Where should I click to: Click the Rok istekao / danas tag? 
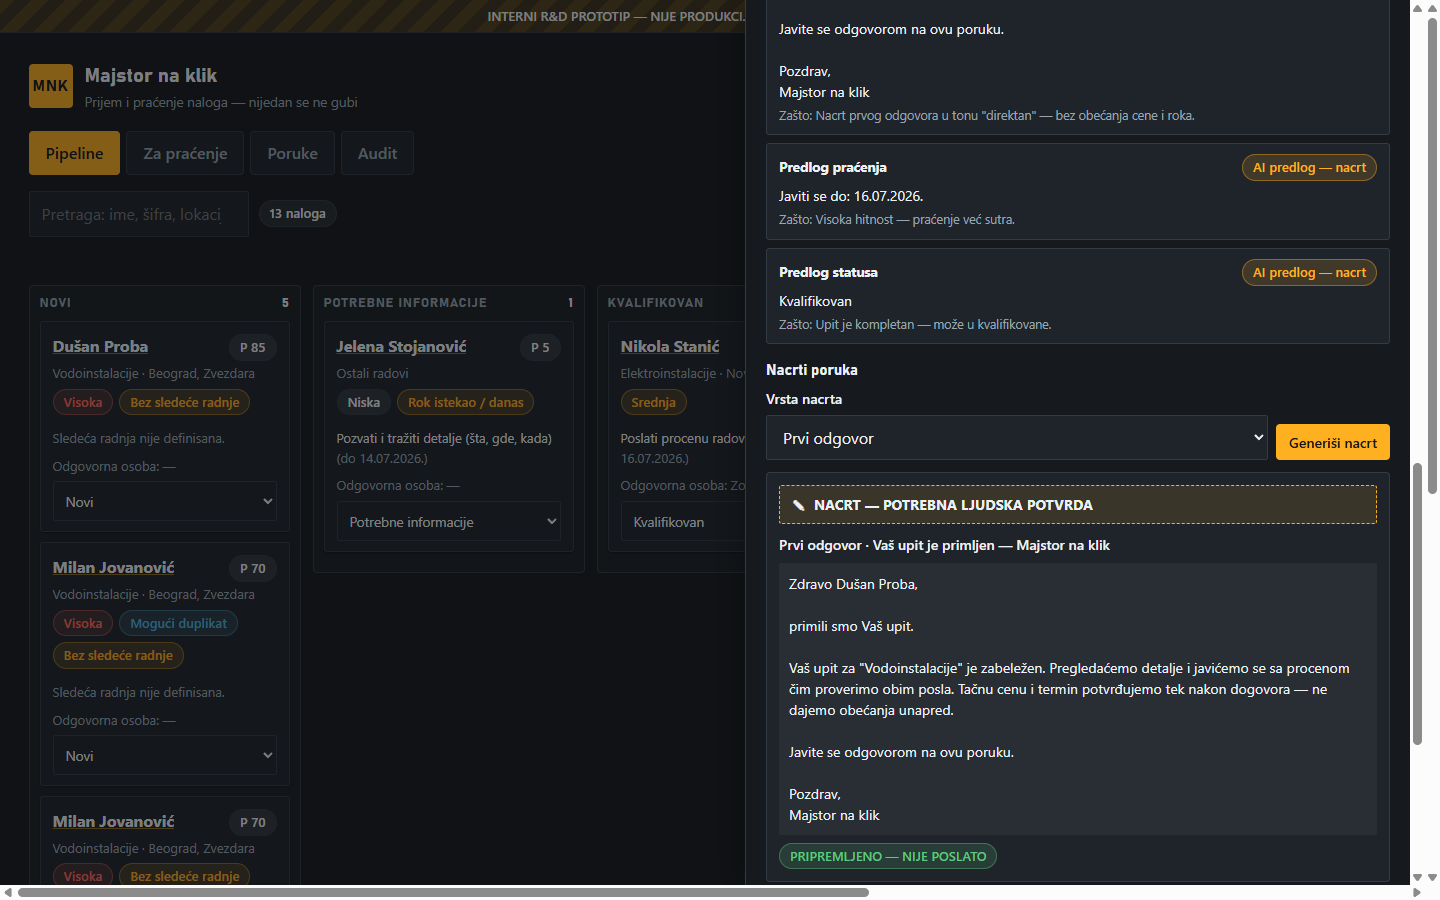(465, 402)
